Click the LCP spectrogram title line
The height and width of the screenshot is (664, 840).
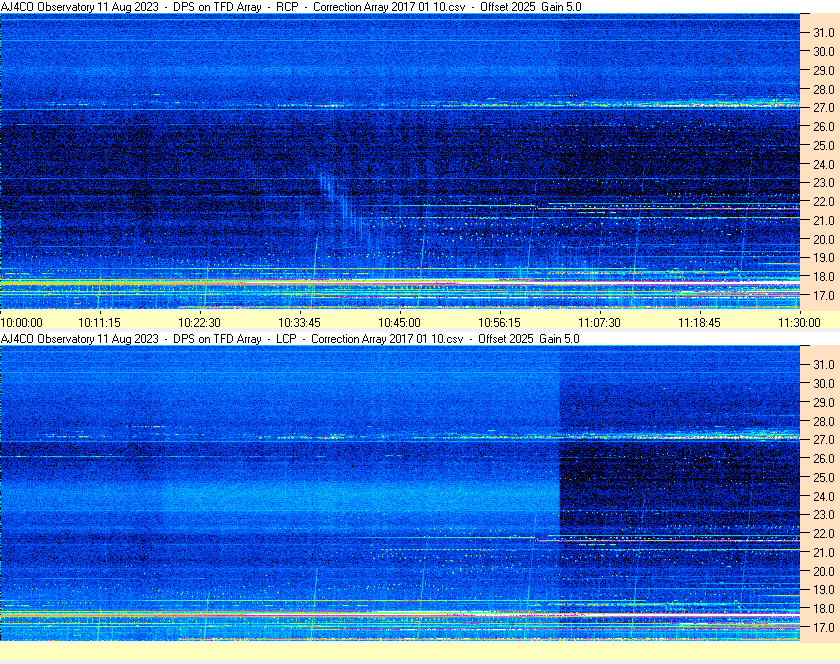click(290, 339)
